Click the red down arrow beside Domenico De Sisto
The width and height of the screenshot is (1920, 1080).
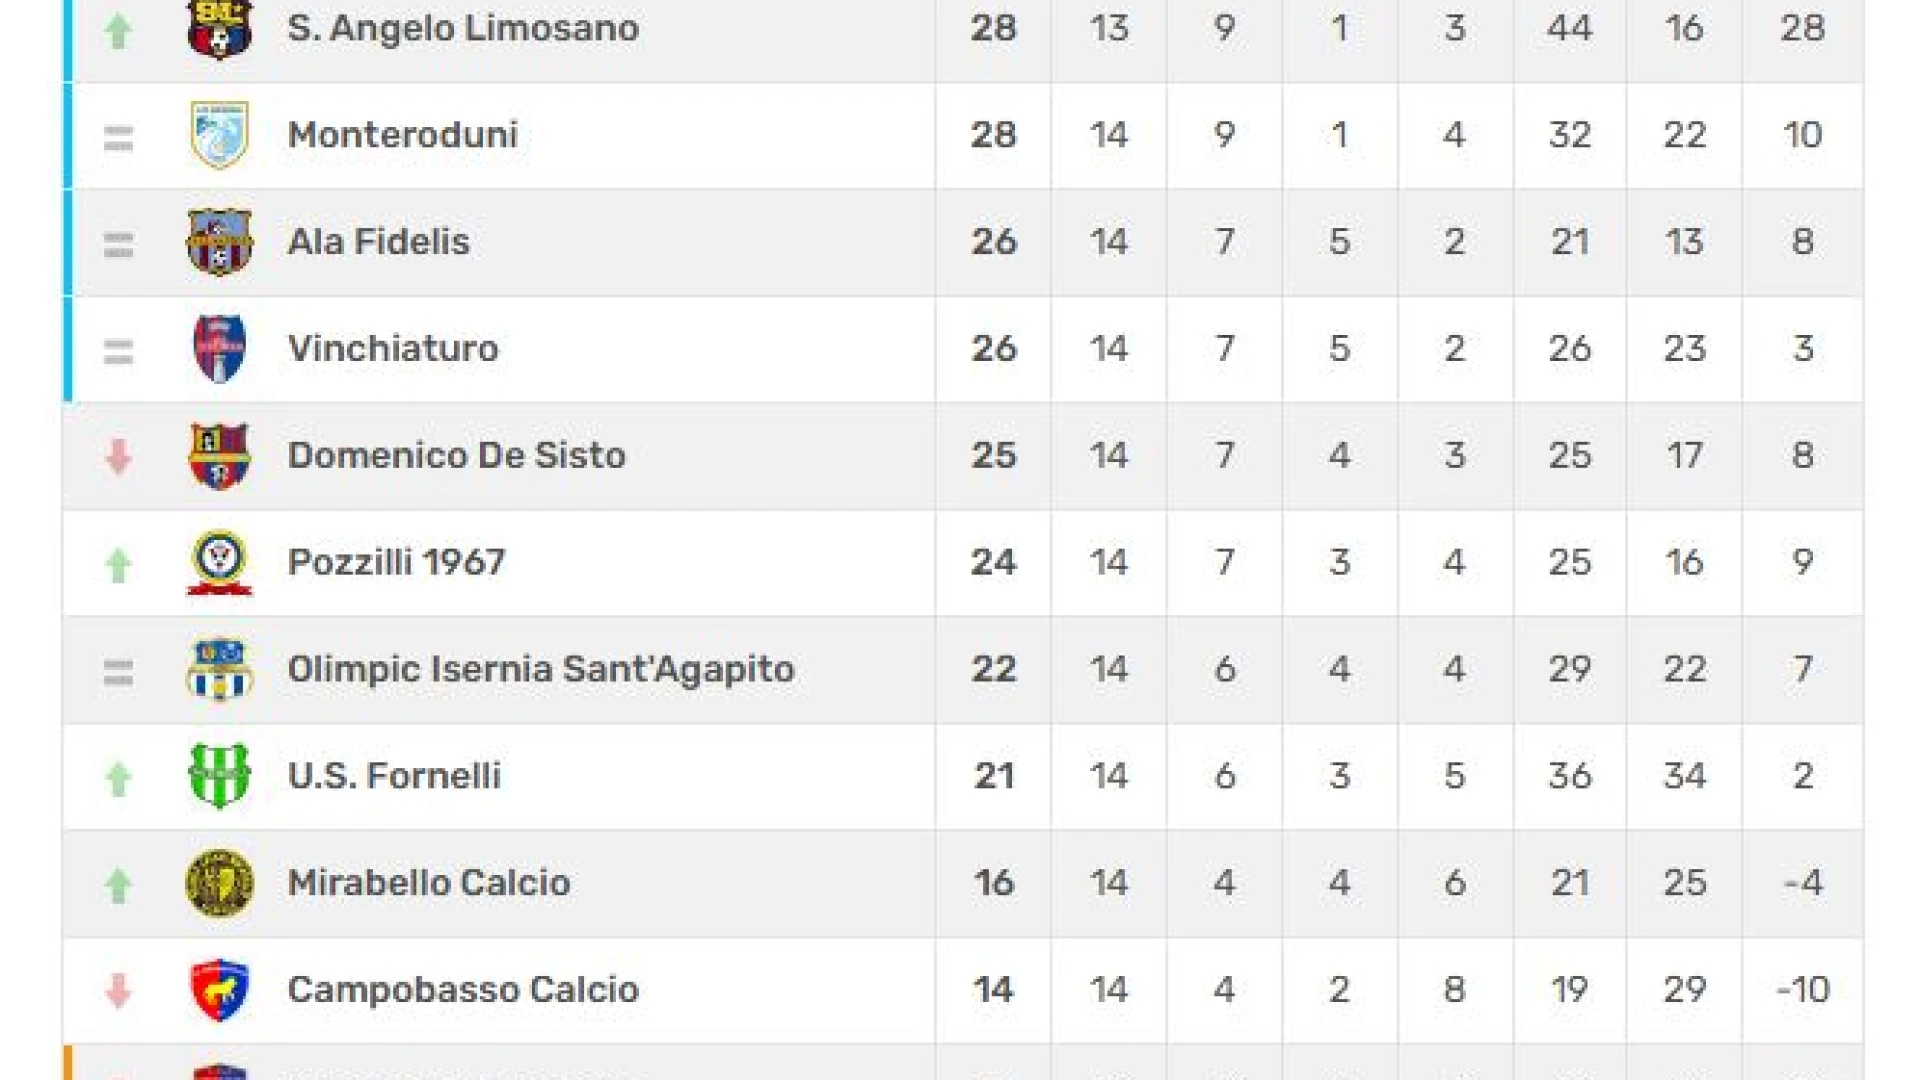point(118,456)
